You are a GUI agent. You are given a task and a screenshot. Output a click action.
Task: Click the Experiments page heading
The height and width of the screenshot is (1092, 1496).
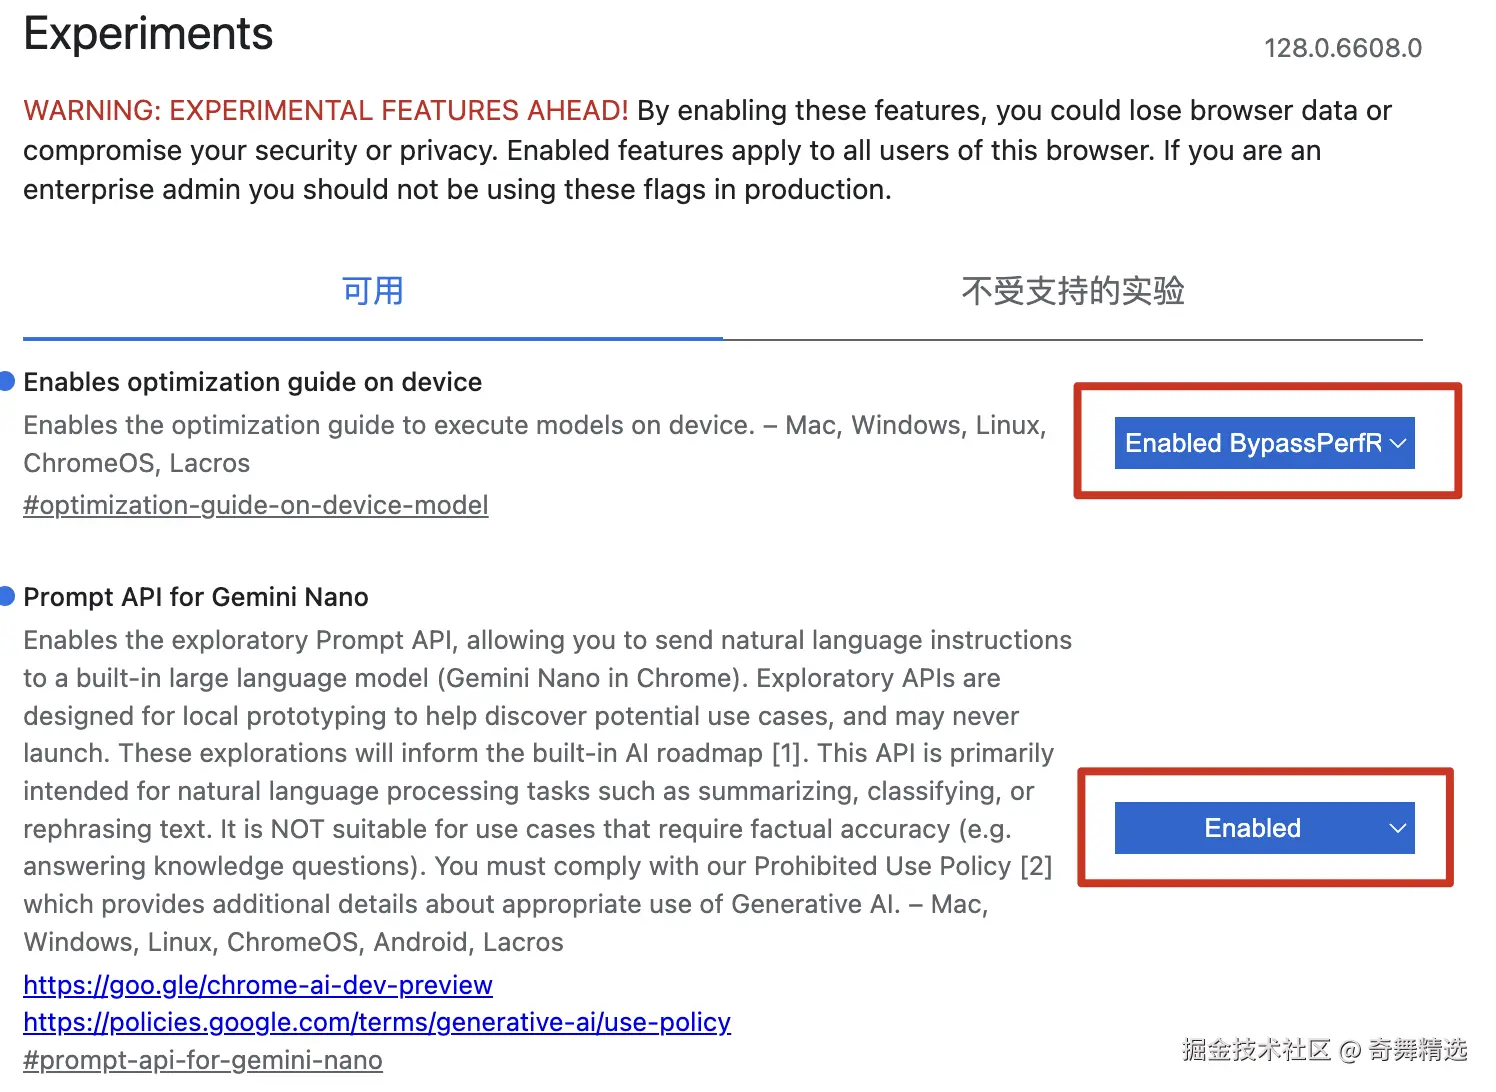click(x=148, y=34)
